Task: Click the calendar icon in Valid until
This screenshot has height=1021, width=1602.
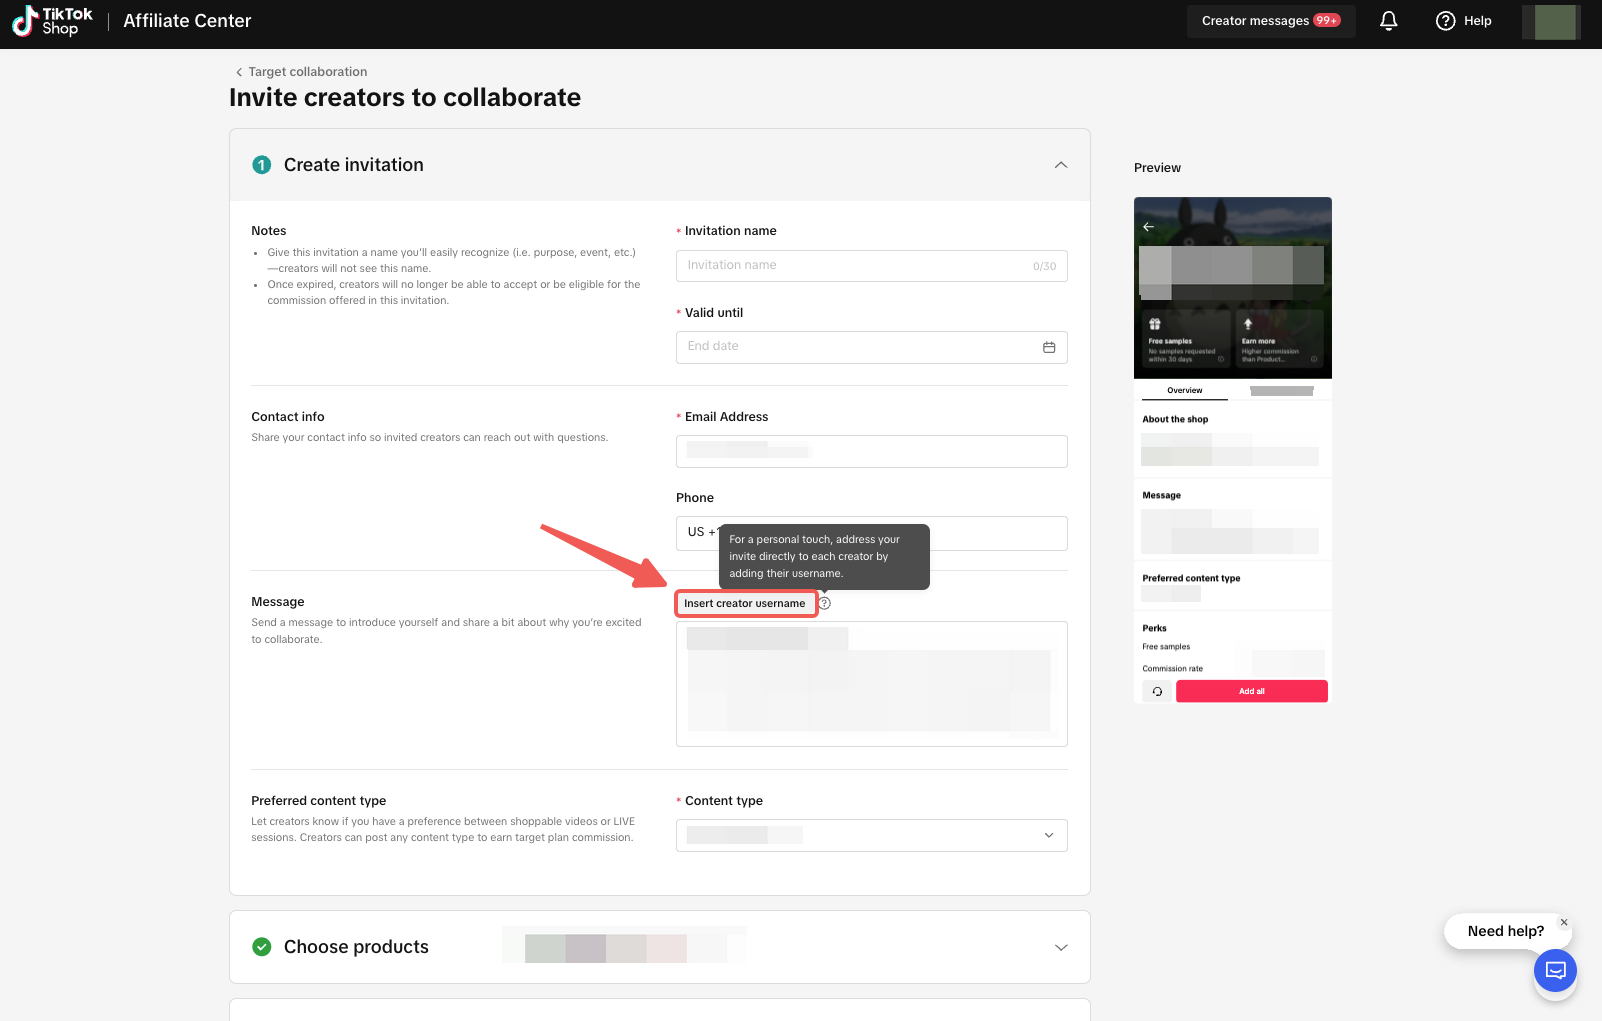Action: pos(1049,347)
